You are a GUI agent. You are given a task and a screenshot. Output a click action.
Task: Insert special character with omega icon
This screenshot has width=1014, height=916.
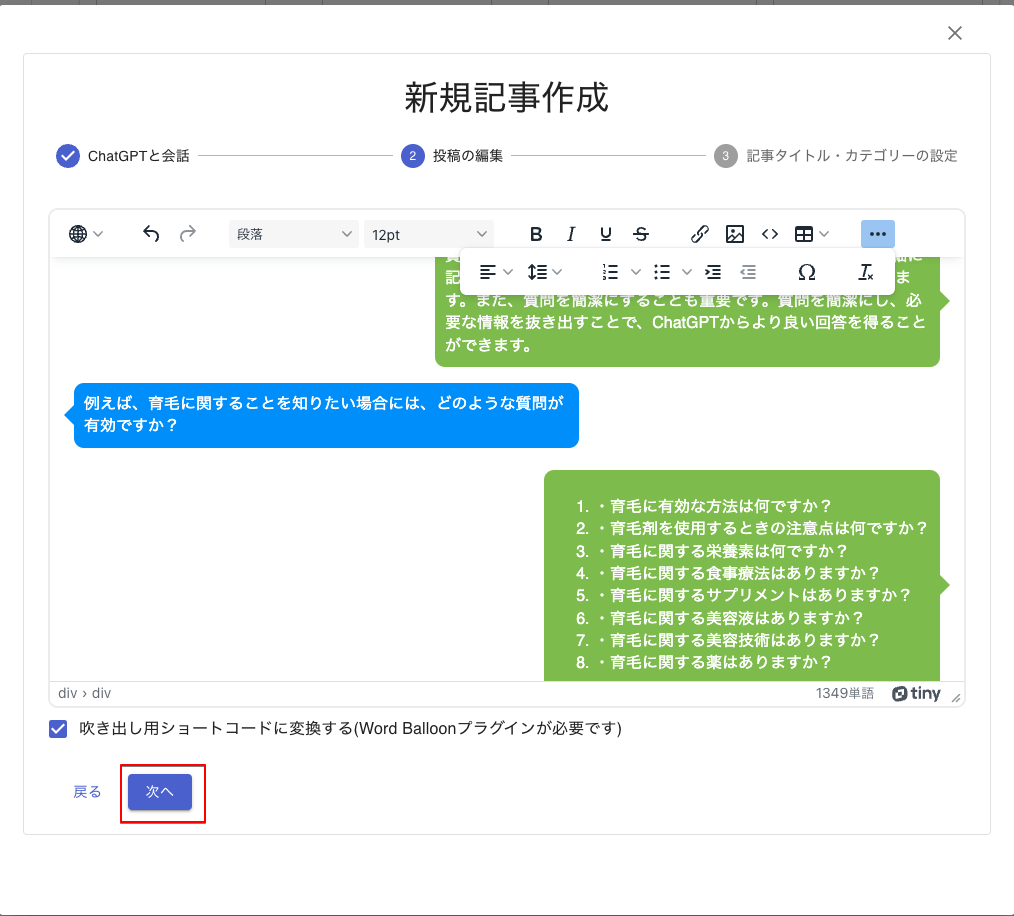pyautogui.click(x=806, y=272)
